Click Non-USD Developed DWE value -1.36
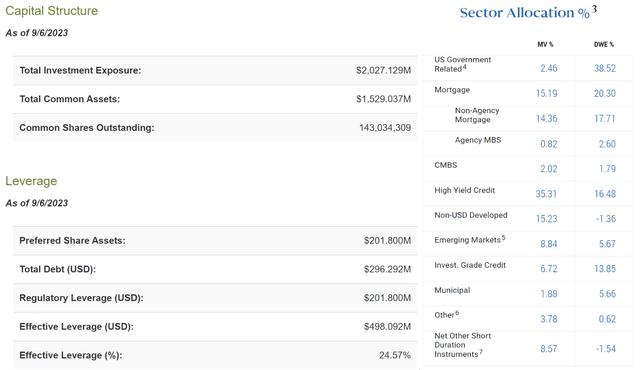Screen dimensions: 640x370 [606, 219]
